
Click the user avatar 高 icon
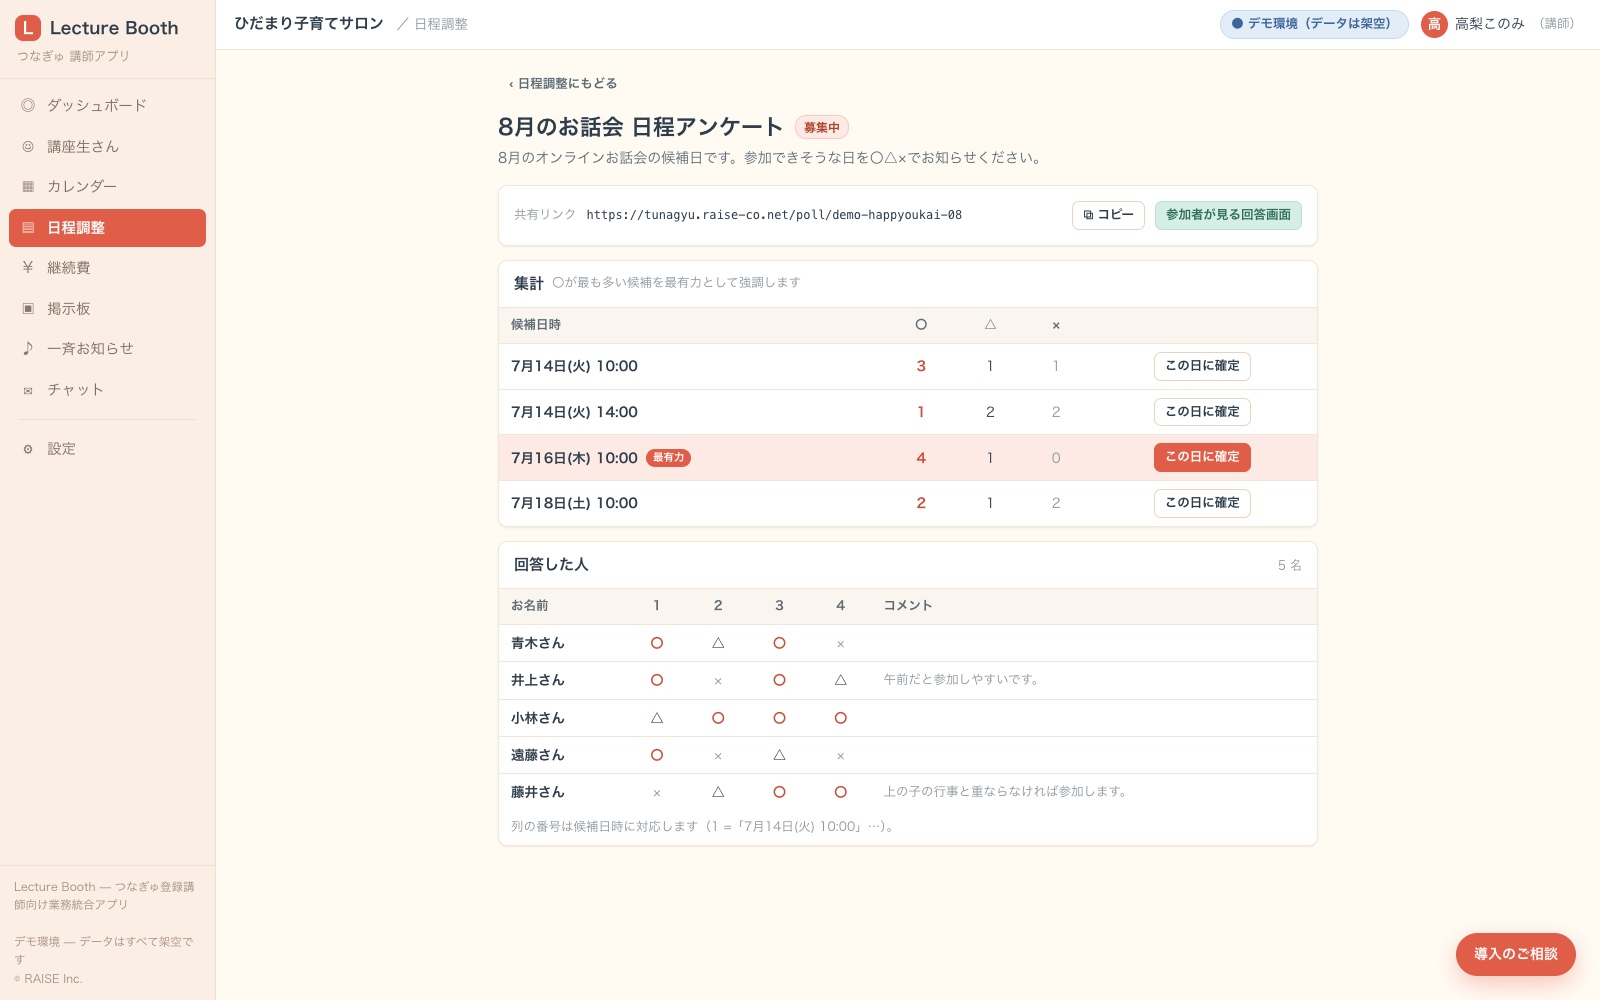tap(1434, 24)
